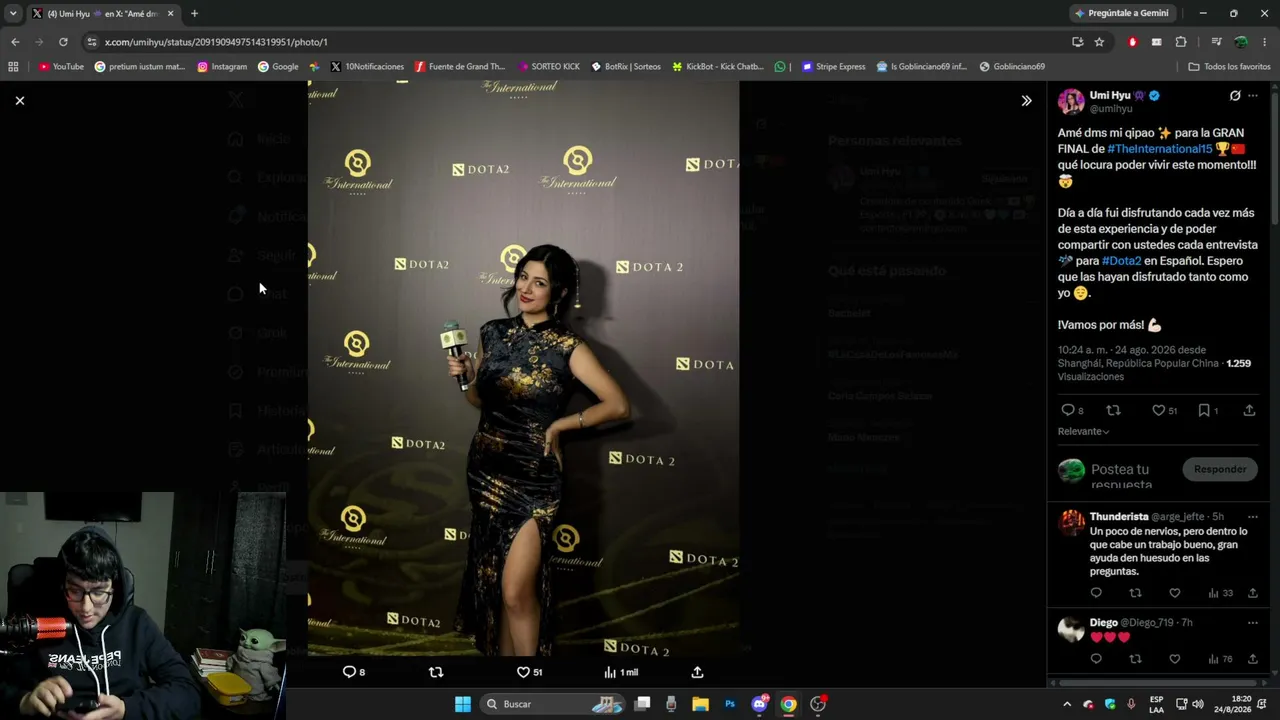The image size is (1280, 720).
Task: Show hidden system tray icons
Action: coord(1067,704)
